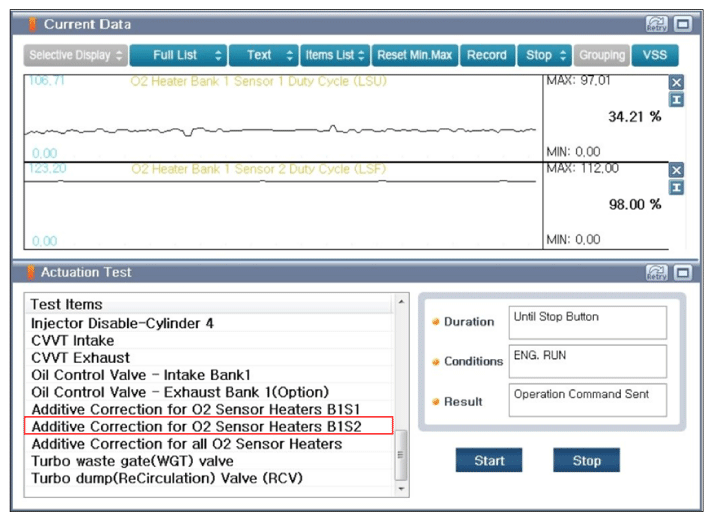Maximize the Current Data panel
This screenshot has width=713, height=521.
click(x=683, y=23)
